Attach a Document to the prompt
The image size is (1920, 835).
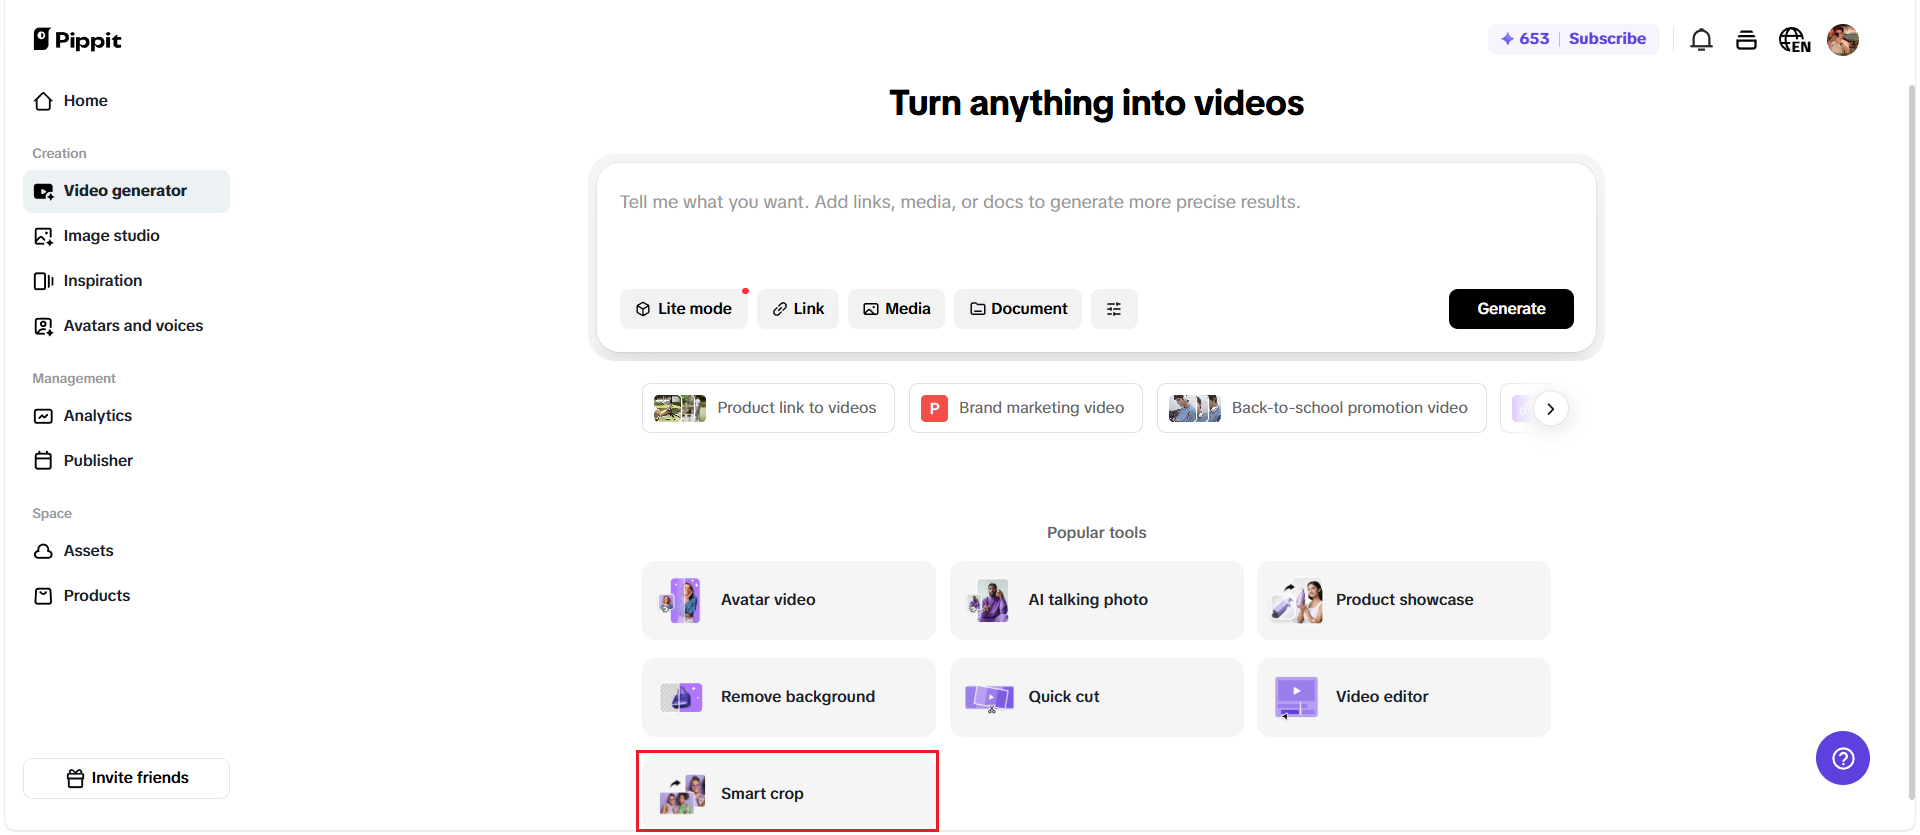click(1018, 309)
